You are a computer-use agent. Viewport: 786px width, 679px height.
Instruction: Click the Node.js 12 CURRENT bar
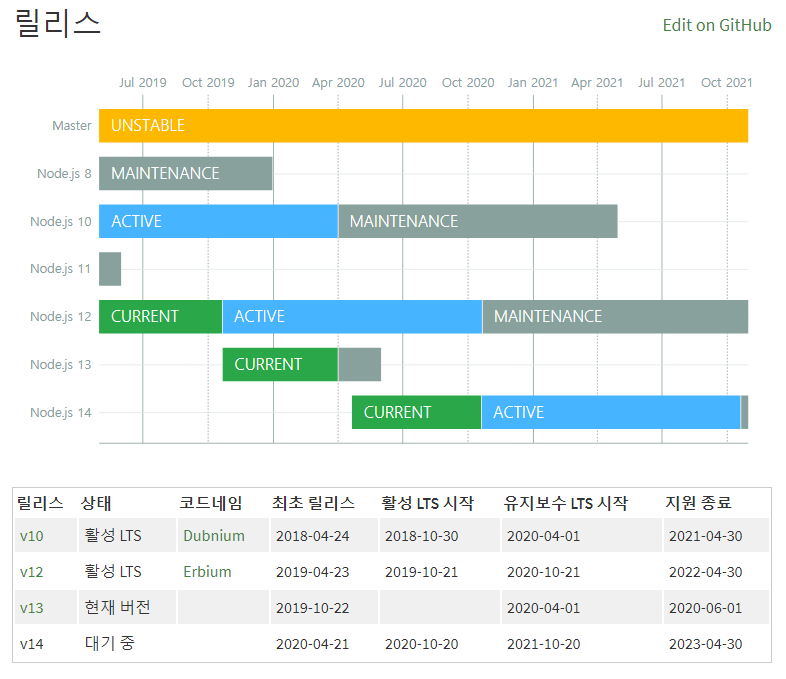tap(160, 317)
